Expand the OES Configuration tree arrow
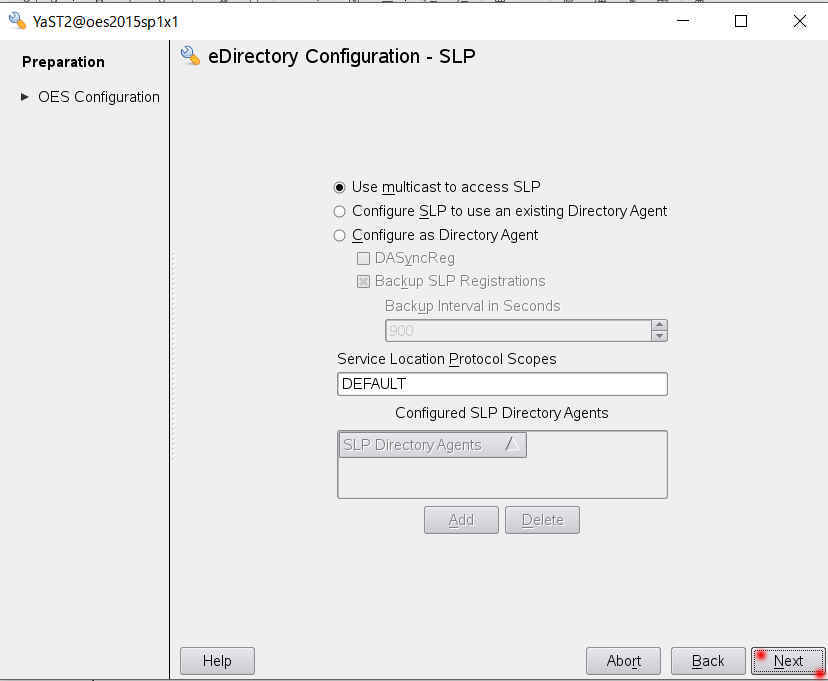Viewport: 828px width, 681px height. coord(24,97)
